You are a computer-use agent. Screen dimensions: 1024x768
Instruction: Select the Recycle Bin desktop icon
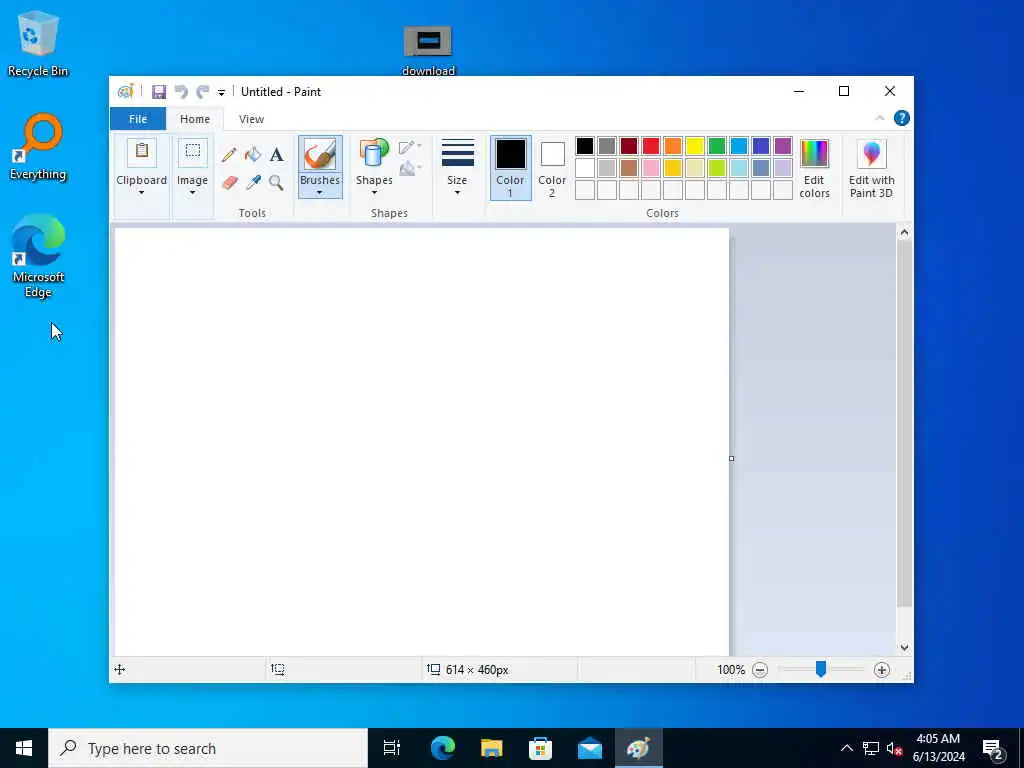coord(37,44)
